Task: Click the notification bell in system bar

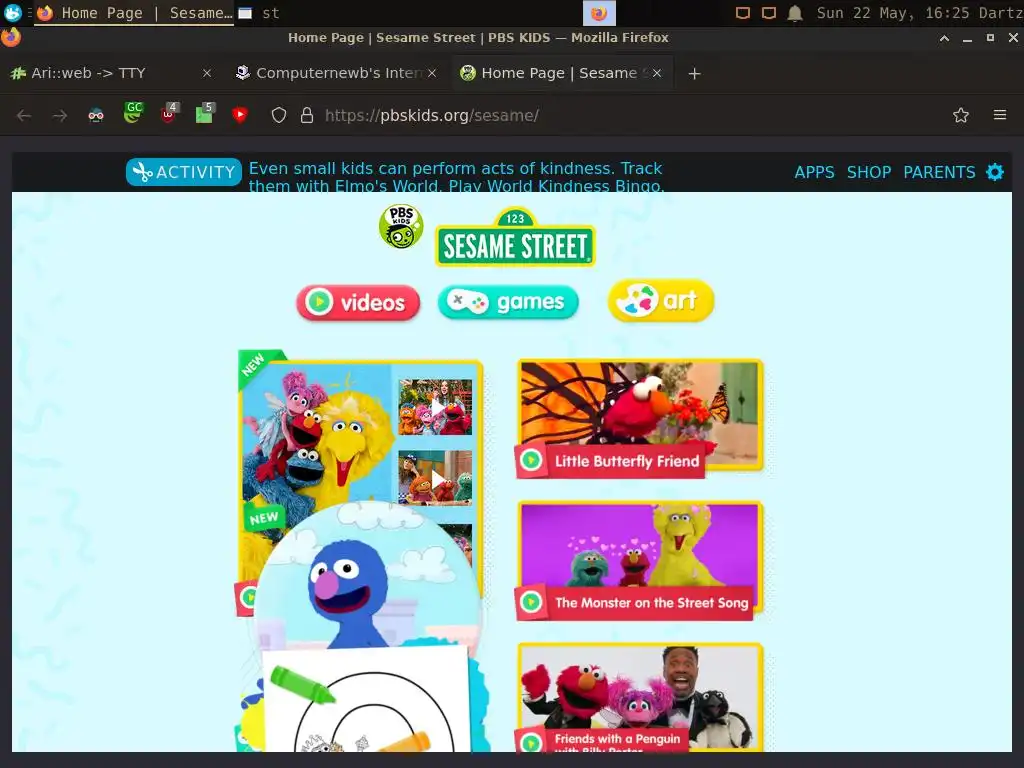Action: [x=795, y=13]
